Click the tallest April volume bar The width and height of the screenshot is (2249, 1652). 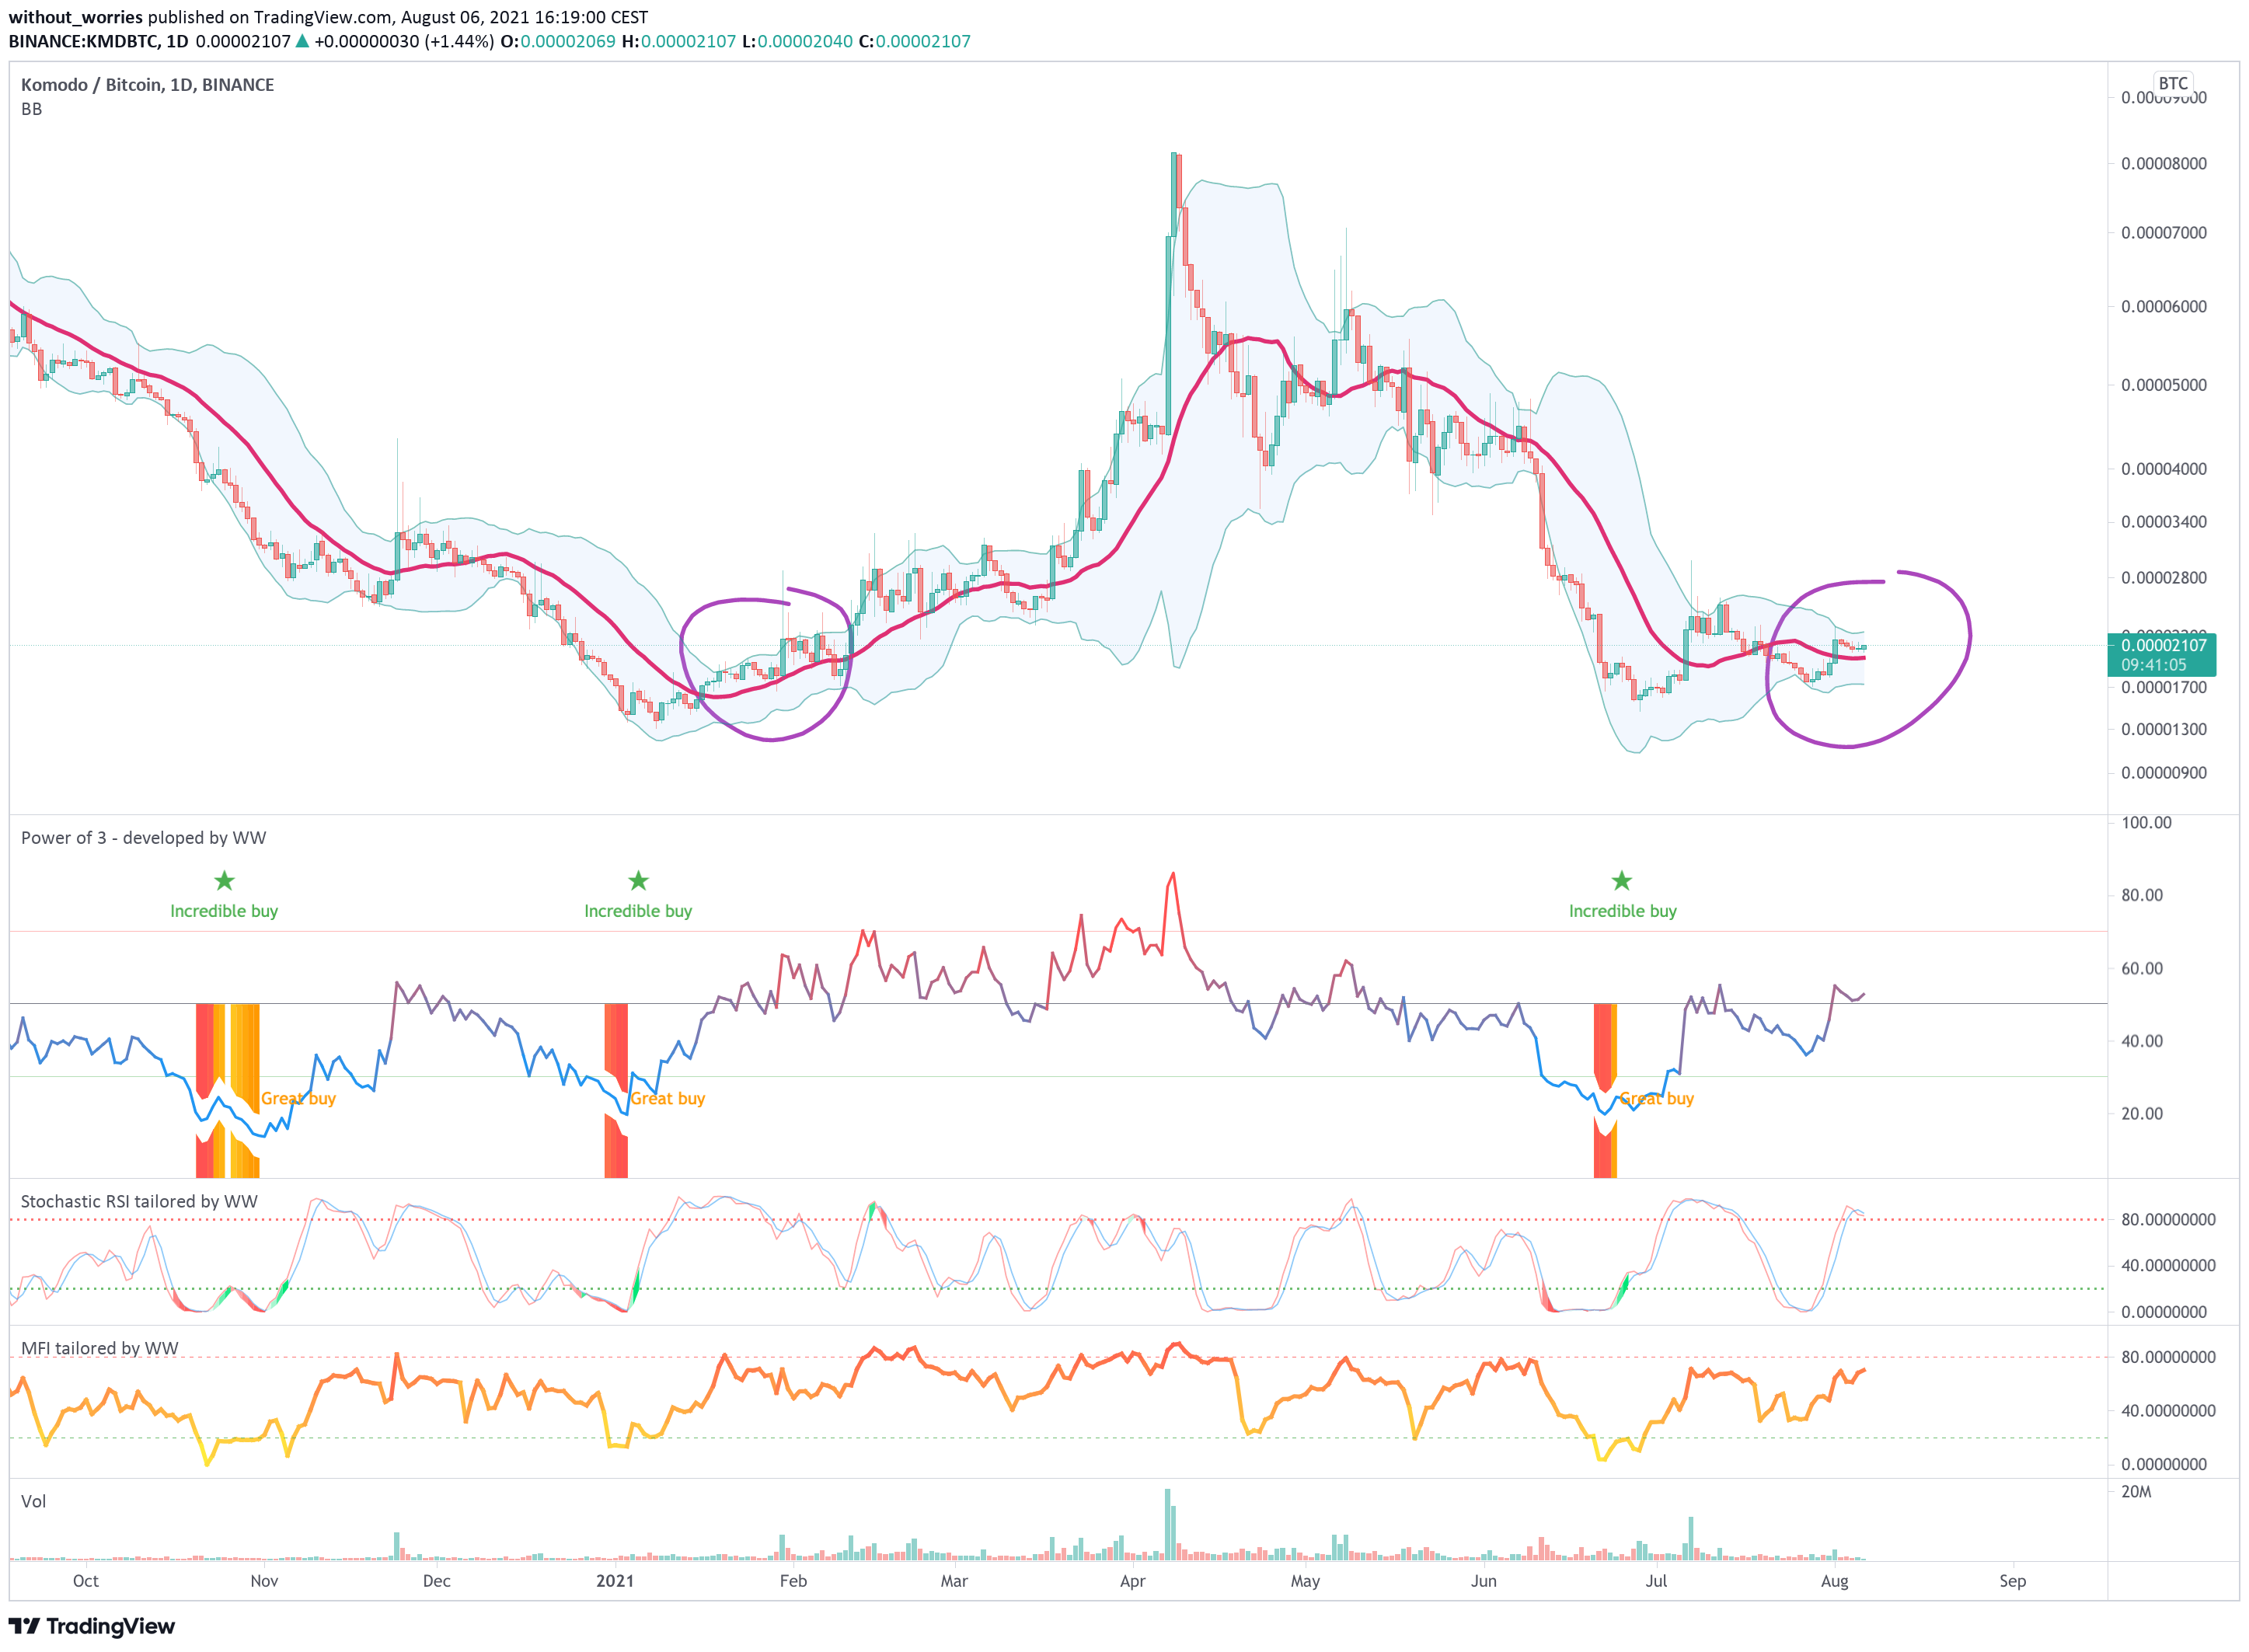click(1167, 1525)
